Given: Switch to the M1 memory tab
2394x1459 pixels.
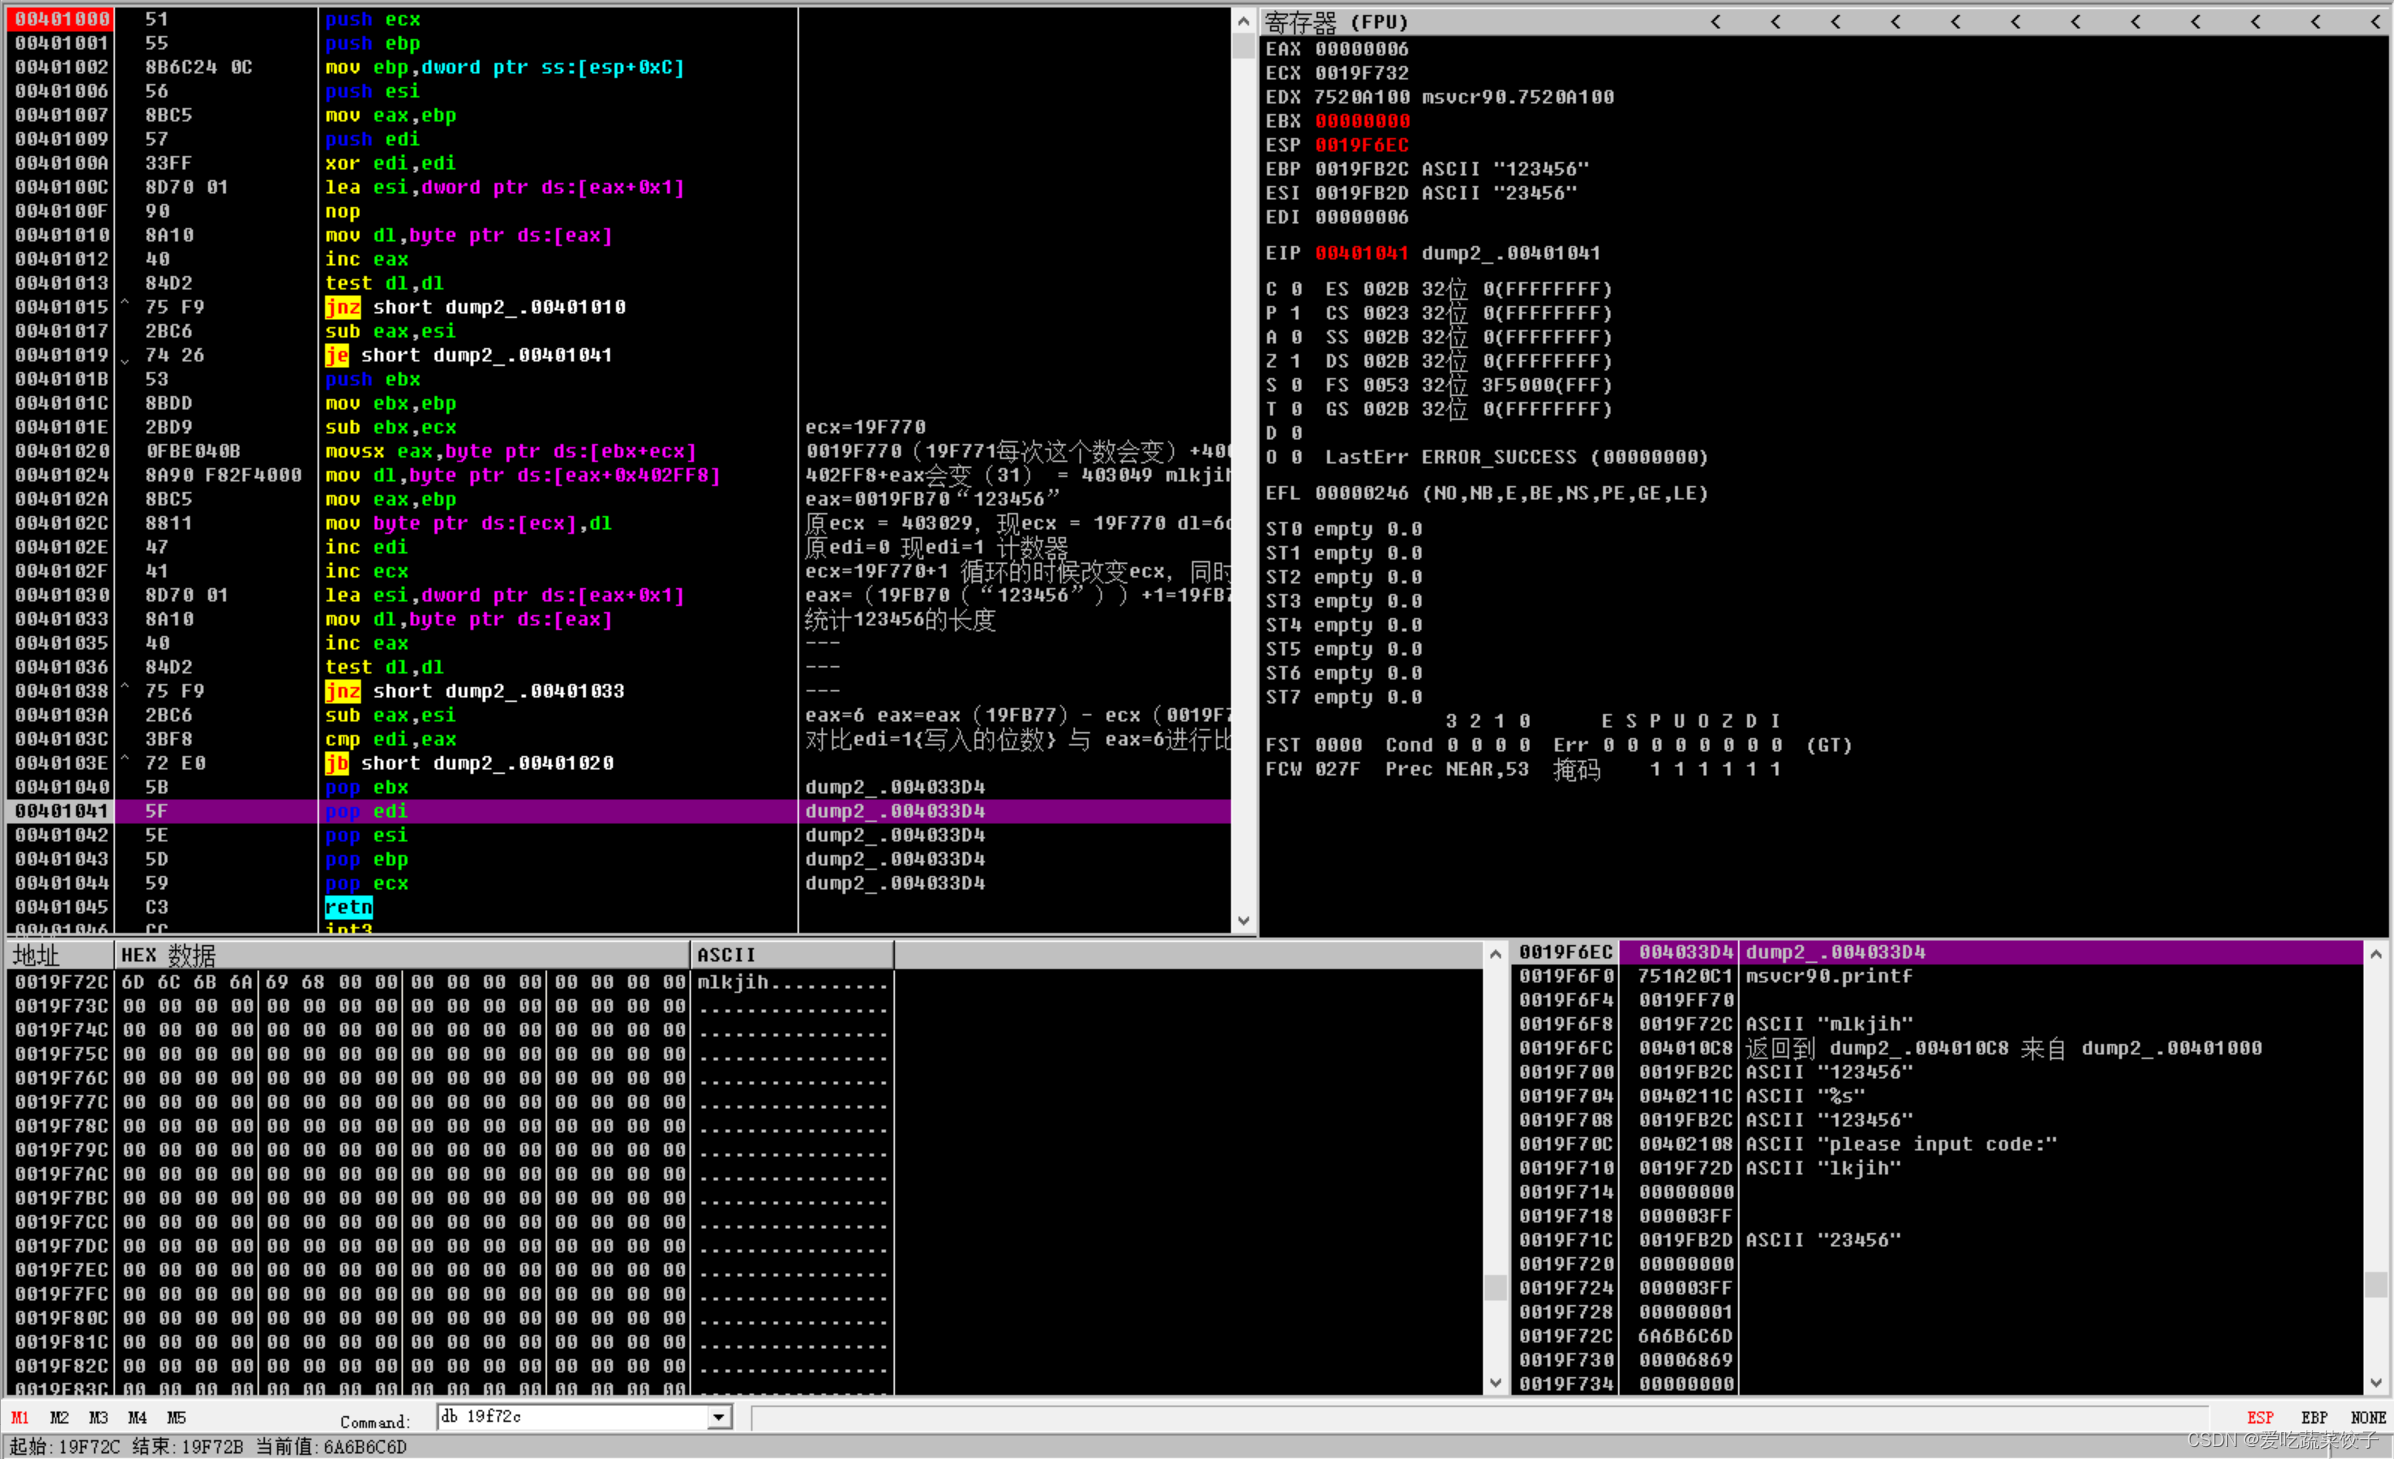Looking at the screenshot, I should 20,1417.
